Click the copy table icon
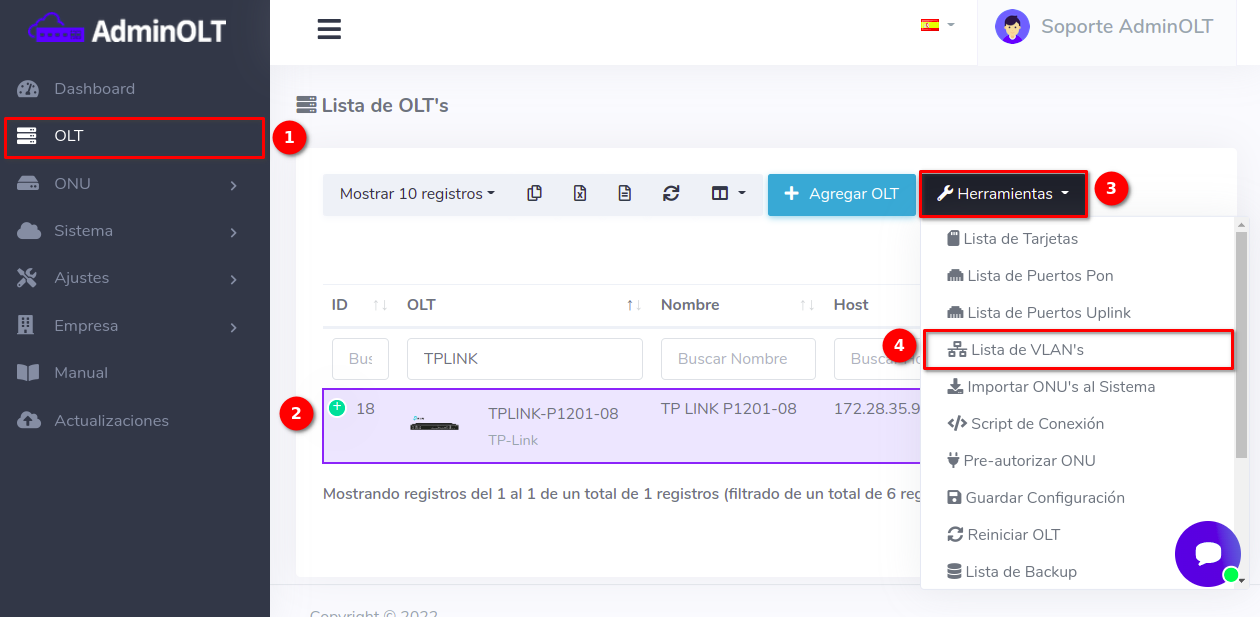 click(535, 194)
